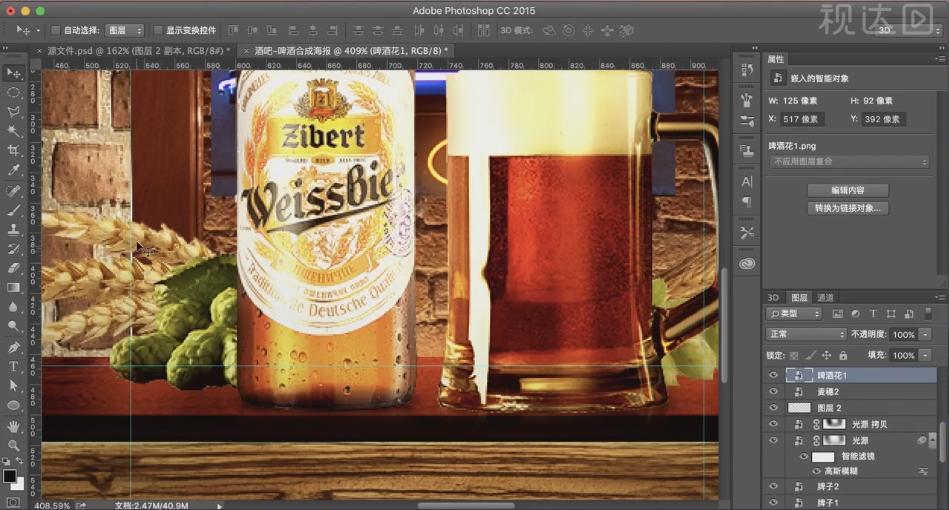Select the Type tool in the toolbar
949x510 pixels.
(x=14, y=366)
